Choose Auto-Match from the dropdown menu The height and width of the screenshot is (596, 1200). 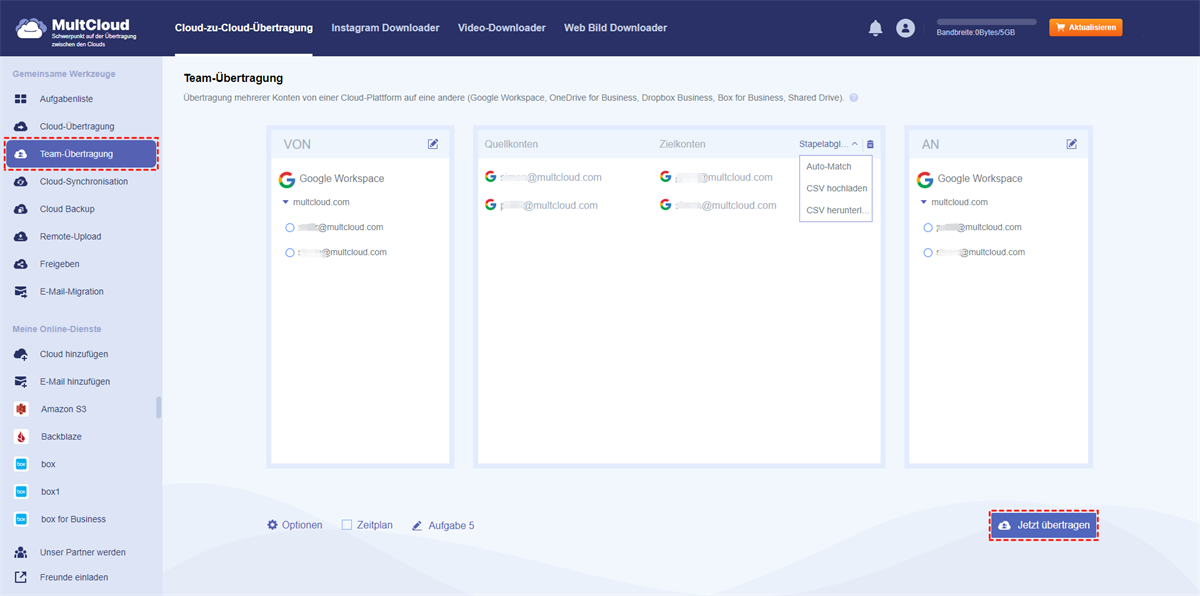(x=828, y=166)
